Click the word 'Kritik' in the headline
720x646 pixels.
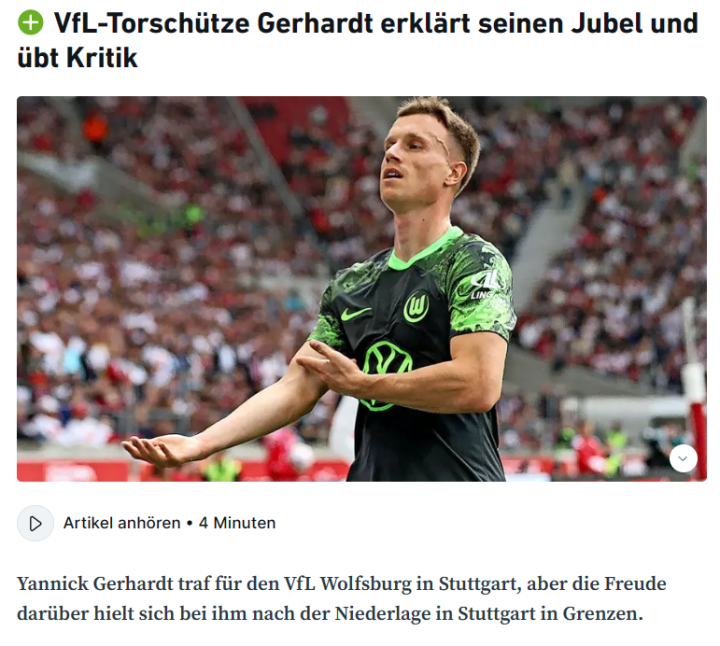pyautogui.click(x=102, y=58)
